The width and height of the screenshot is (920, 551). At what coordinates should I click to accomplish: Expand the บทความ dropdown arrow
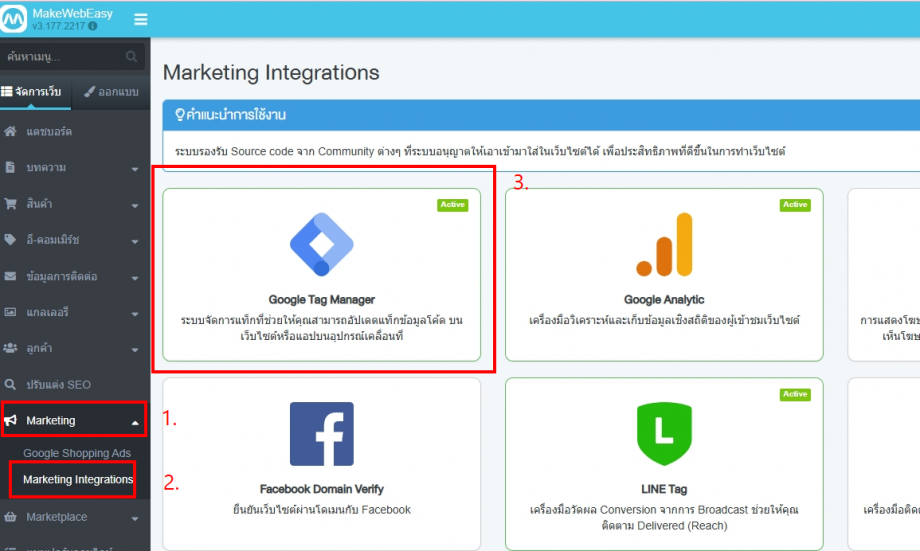tap(135, 169)
